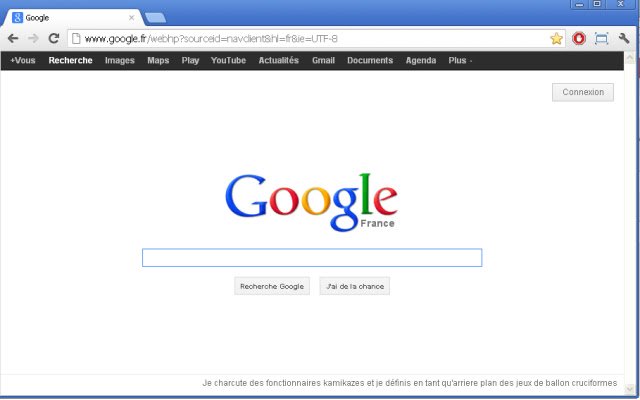This screenshot has width=640, height=400.
Task: Open the red Adblock extension icon
Action: [x=579, y=38]
